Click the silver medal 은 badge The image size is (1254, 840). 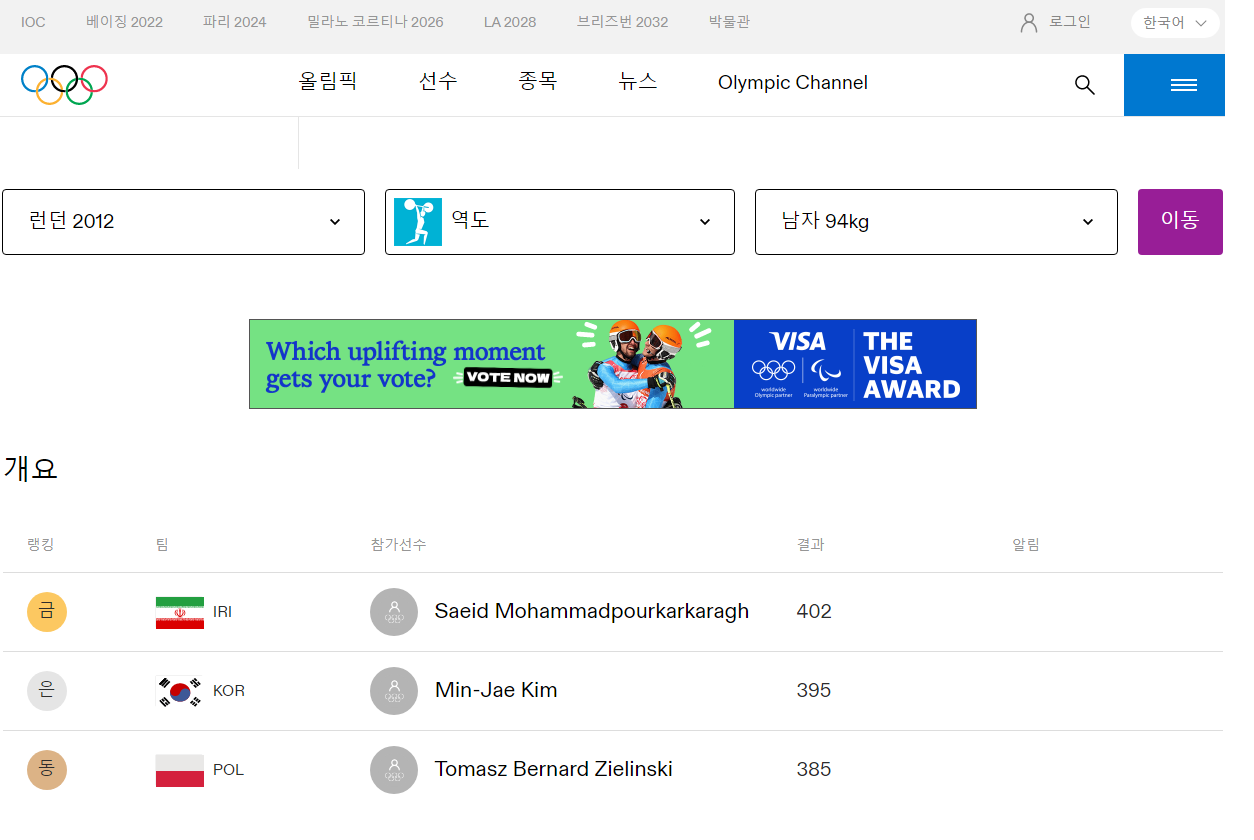47,691
